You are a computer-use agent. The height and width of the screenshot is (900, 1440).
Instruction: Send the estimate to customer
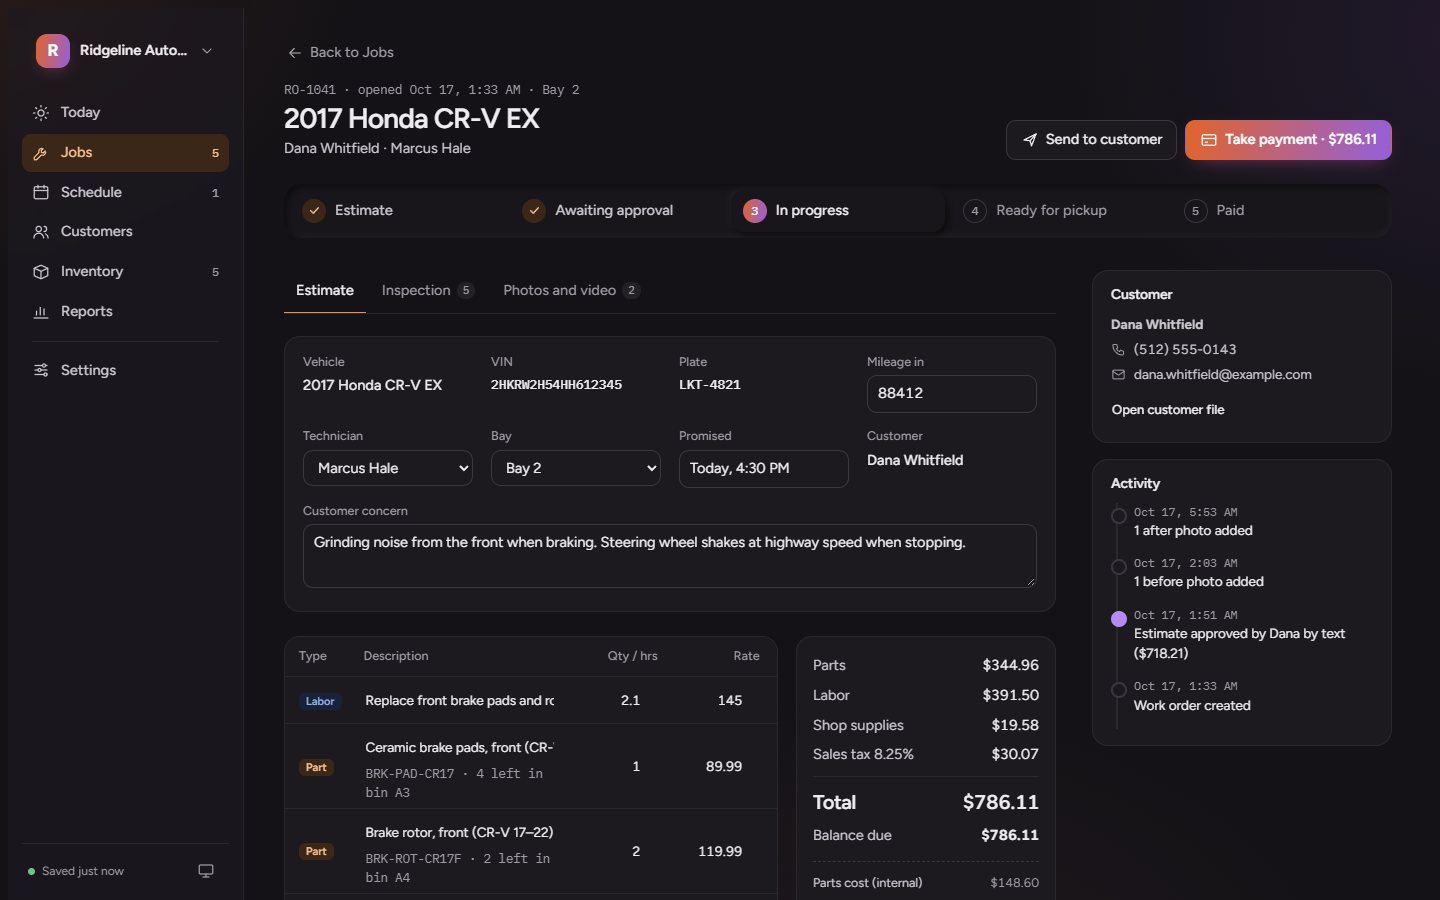click(1091, 140)
